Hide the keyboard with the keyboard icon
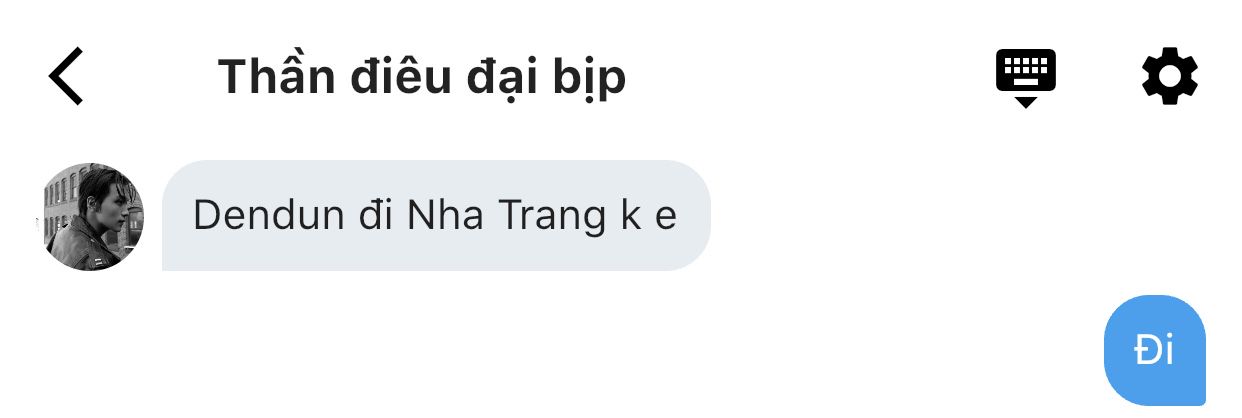 click(1026, 78)
